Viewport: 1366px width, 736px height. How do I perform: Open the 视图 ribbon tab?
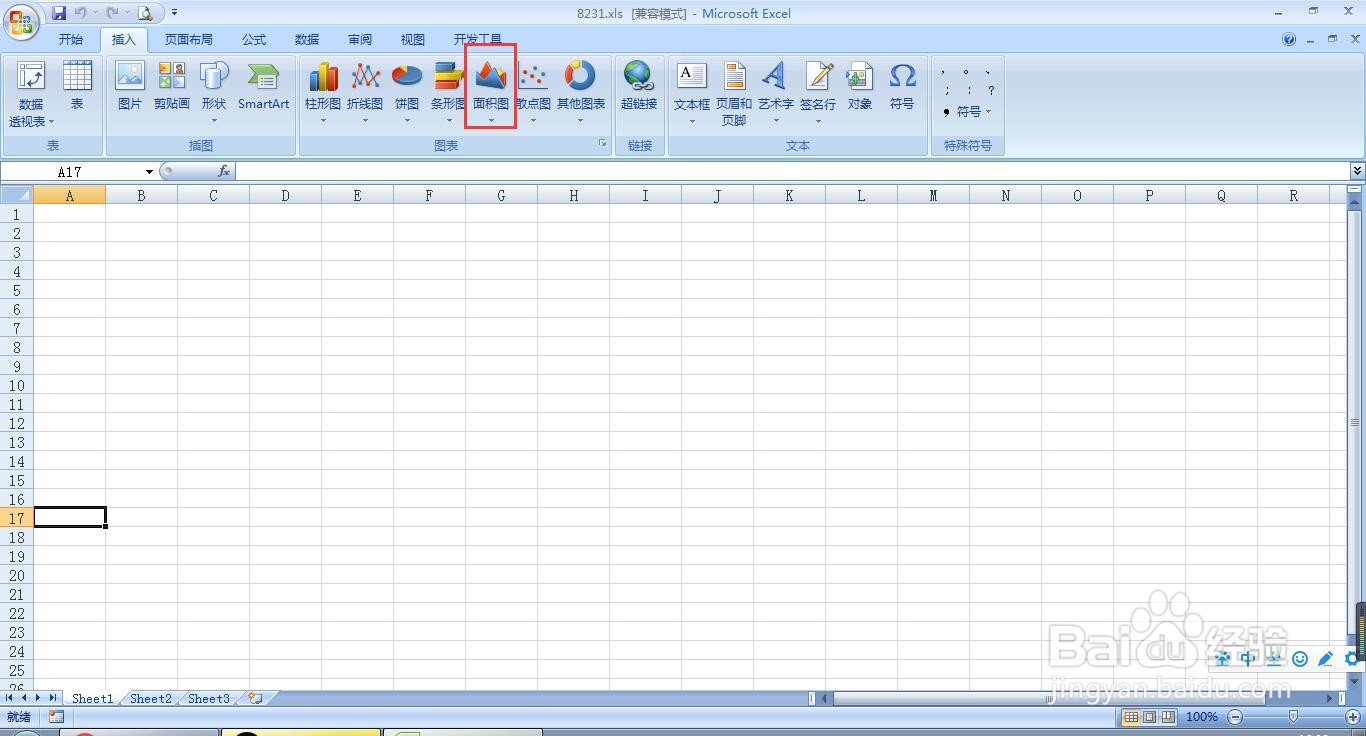click(412, 40)
